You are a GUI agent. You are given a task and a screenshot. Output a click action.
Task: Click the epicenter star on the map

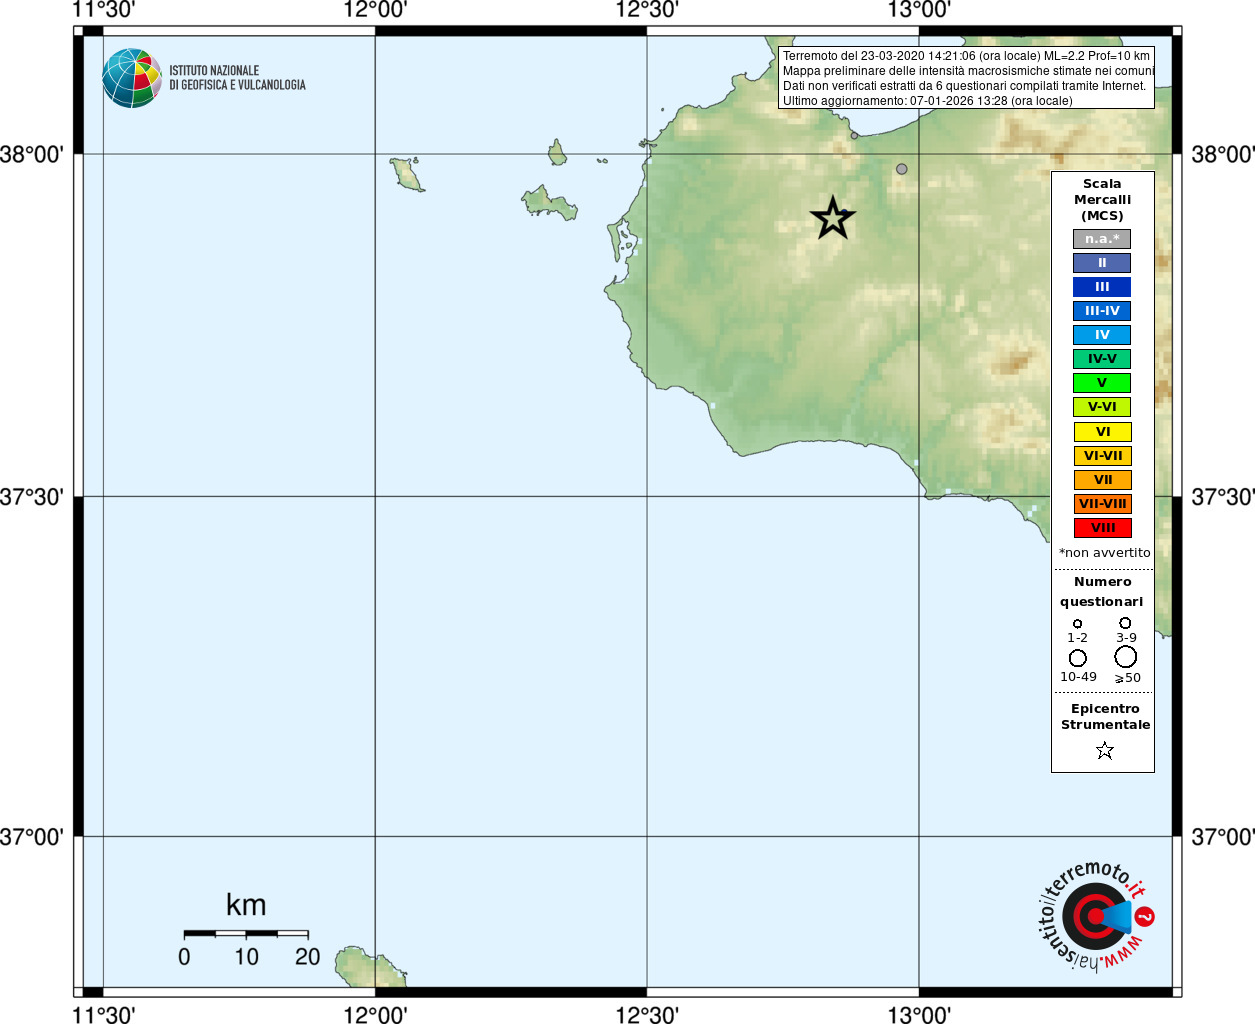[x=832, y=218]
